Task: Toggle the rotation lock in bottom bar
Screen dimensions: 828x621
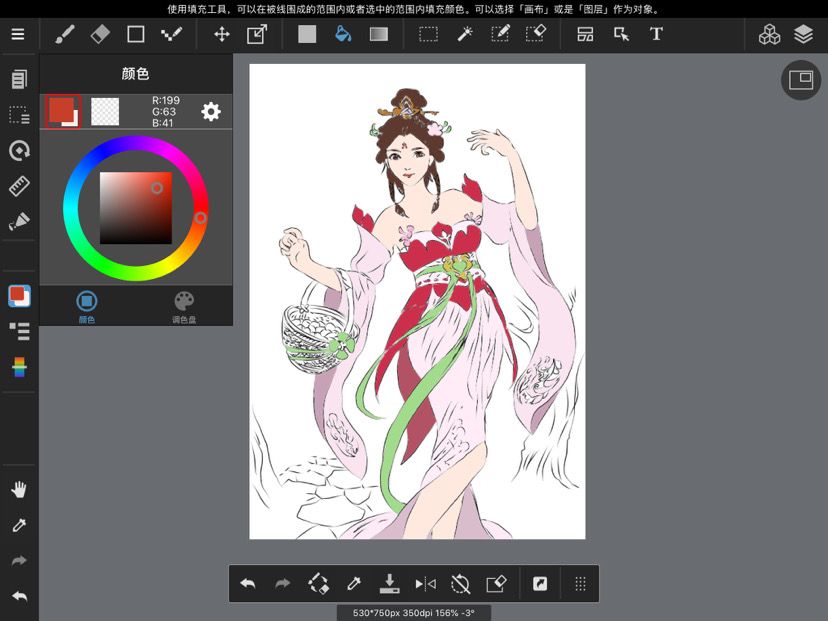Action: tap(460, 584)
